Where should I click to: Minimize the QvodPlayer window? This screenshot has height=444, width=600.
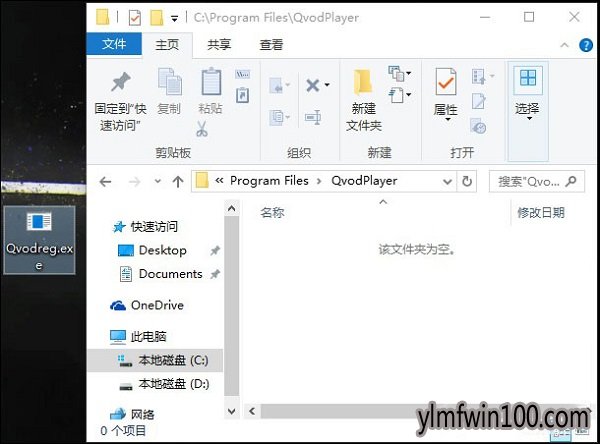[x=485, y=17]
